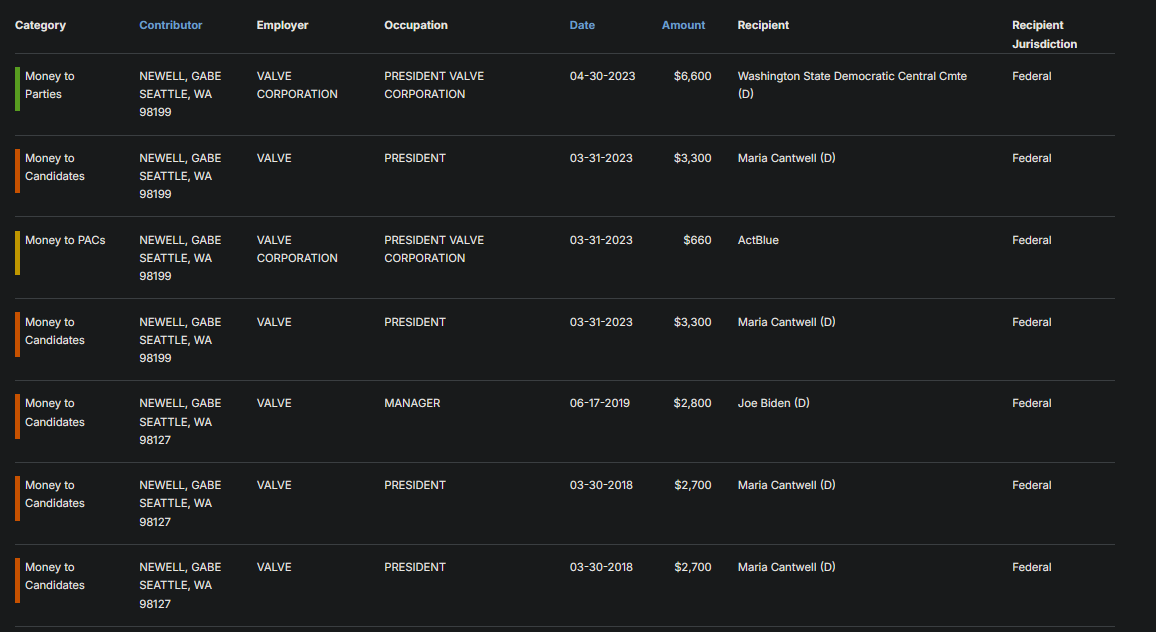Screen dimensions: 1156x632
Task: Click the Employer column header
Action: point(282,25)
